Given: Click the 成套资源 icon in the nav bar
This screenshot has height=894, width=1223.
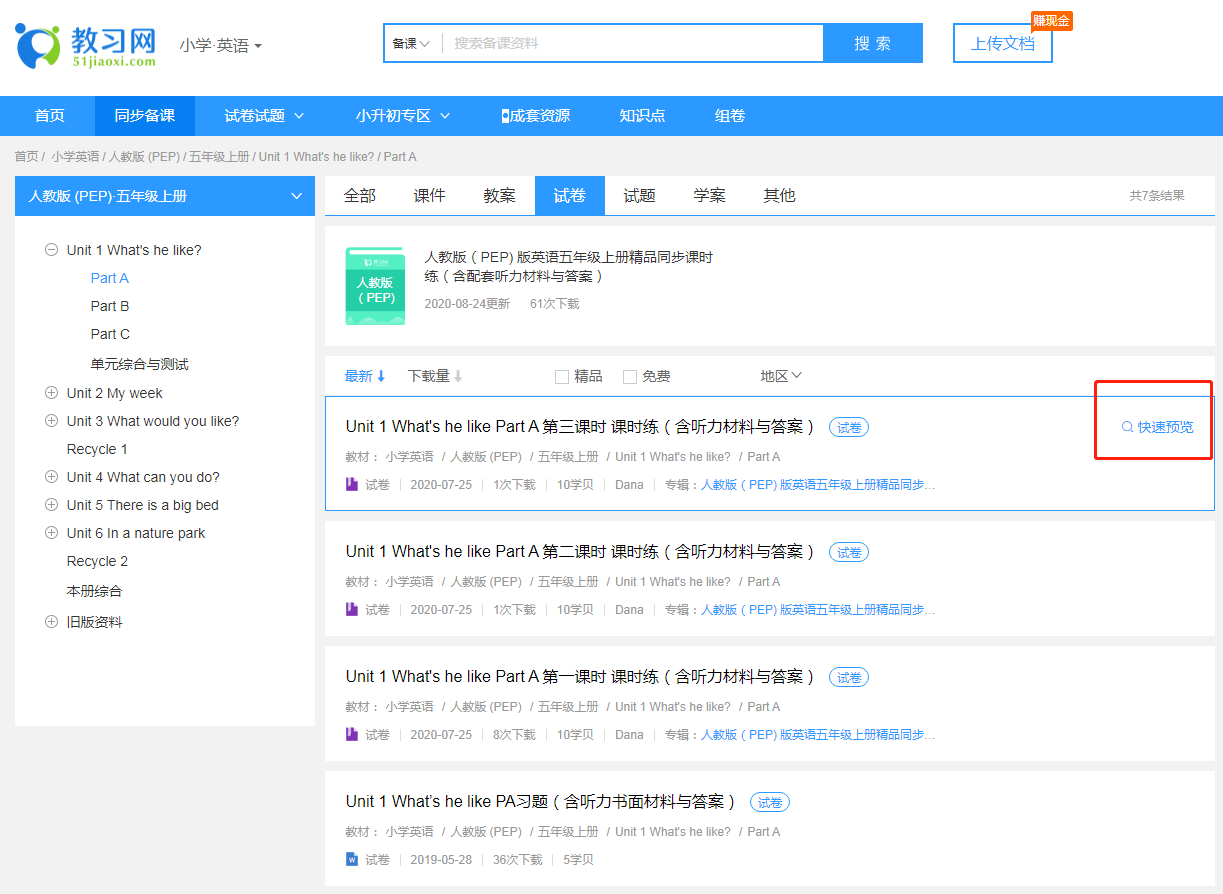Looking at the screenshot, I should pos(505,116).
